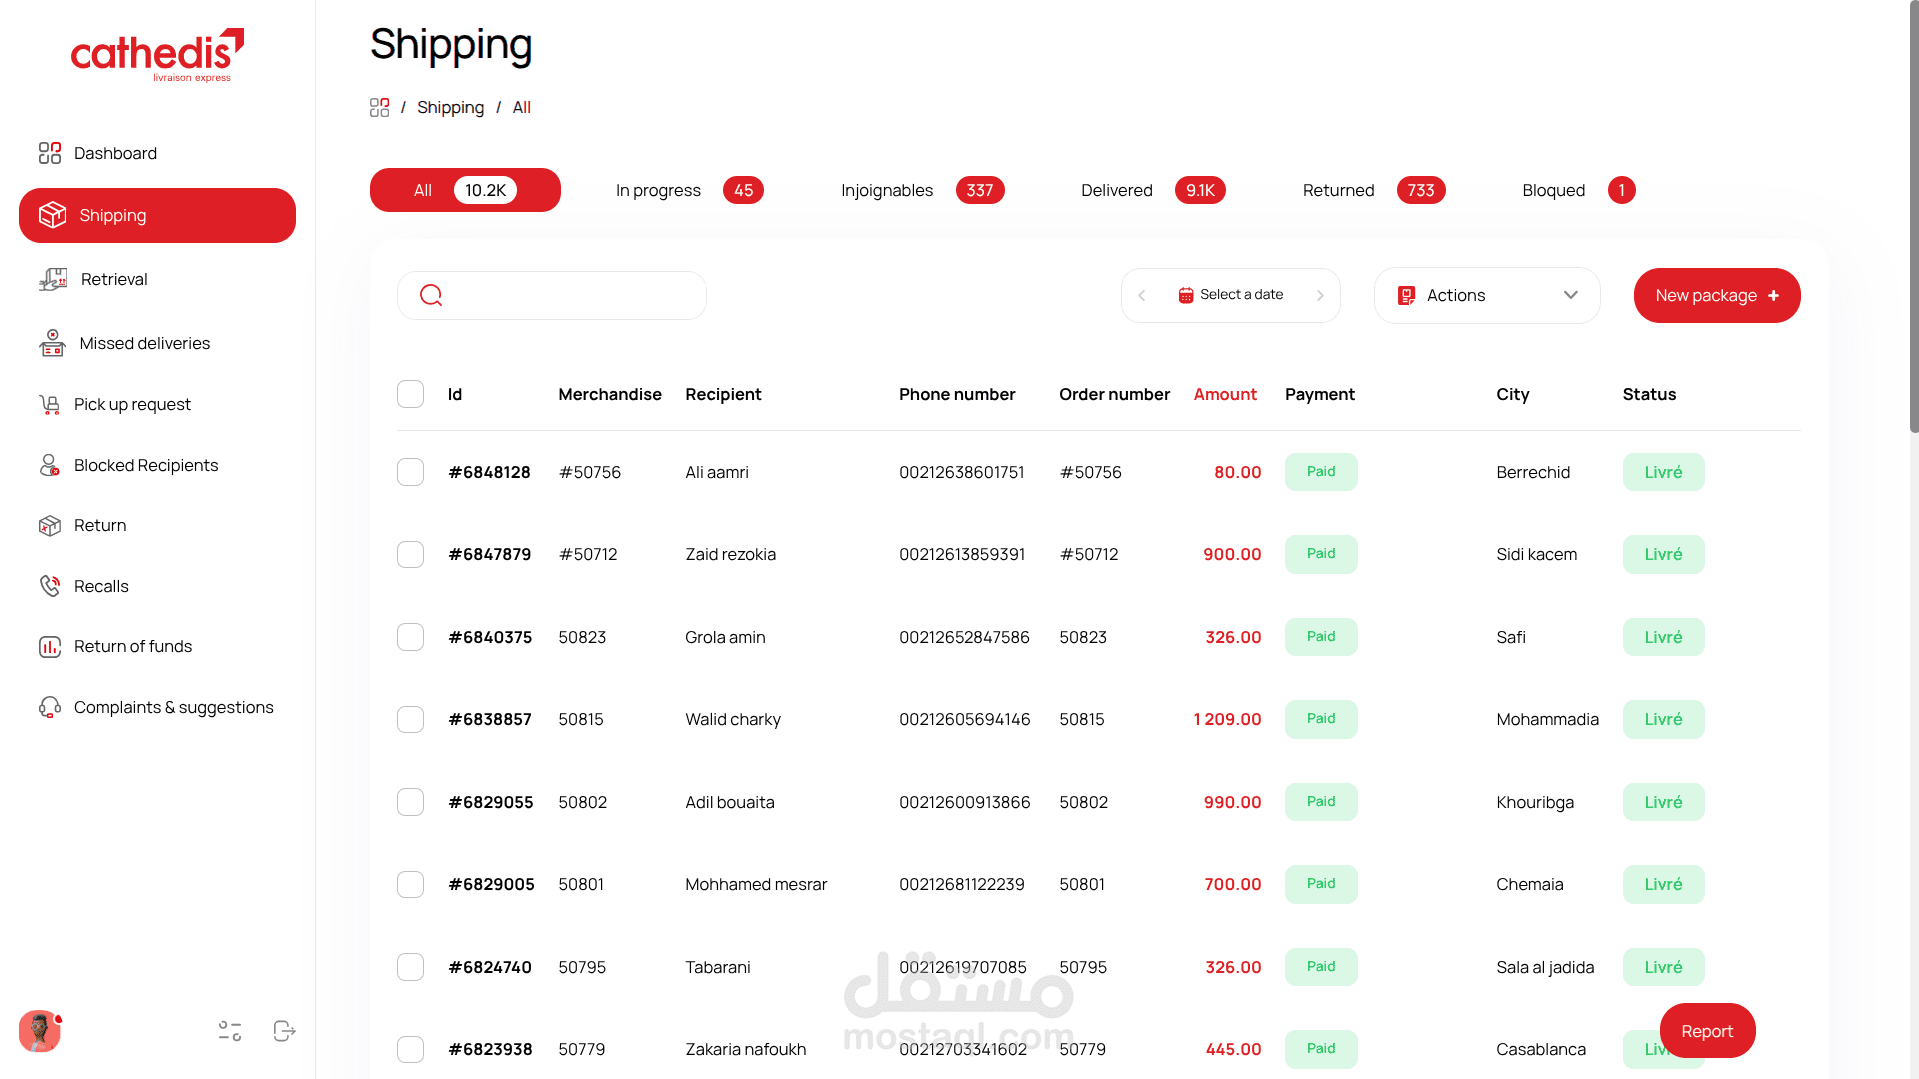Click the Blocked Recipients user icon
1919x1079 pixels.
50,465
